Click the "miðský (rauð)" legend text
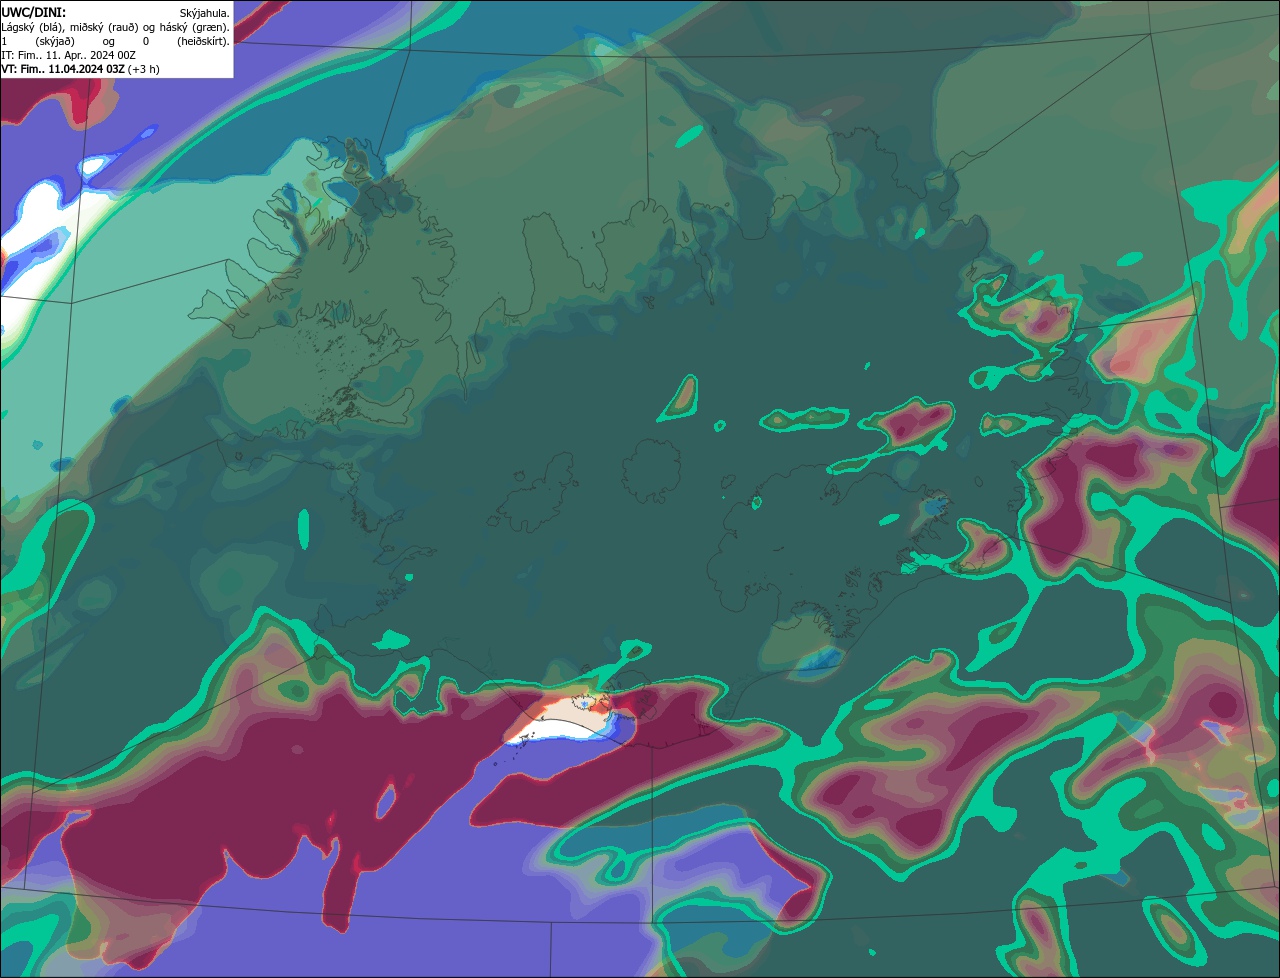The image size is (1280, 978). tap(104, 28)
